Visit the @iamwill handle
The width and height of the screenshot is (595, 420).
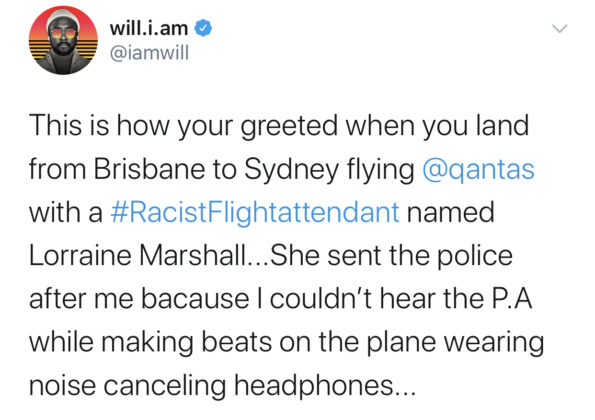[149, 53]
